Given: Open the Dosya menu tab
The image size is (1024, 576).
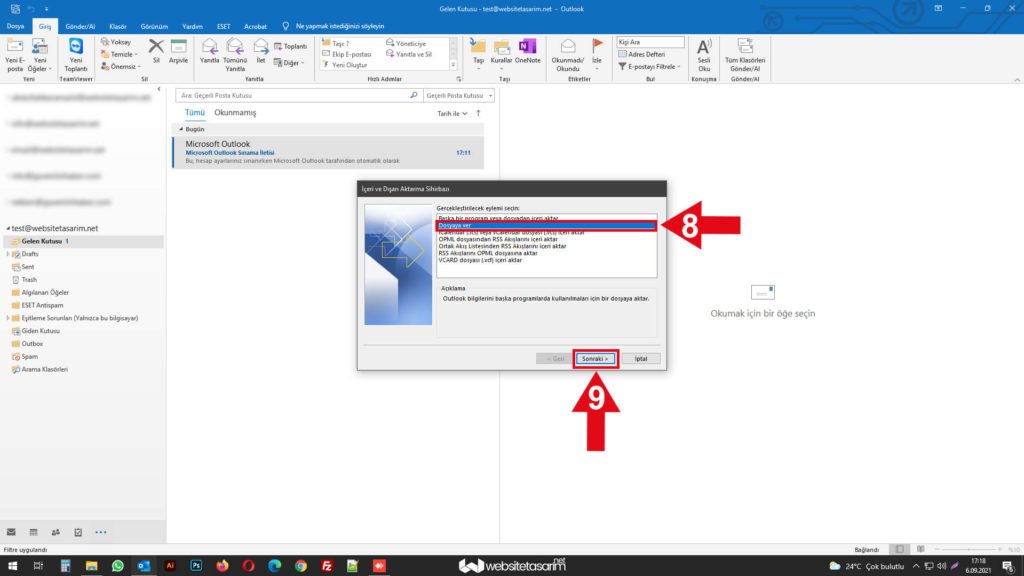Looking at the screenshot, I should point(16,26).
